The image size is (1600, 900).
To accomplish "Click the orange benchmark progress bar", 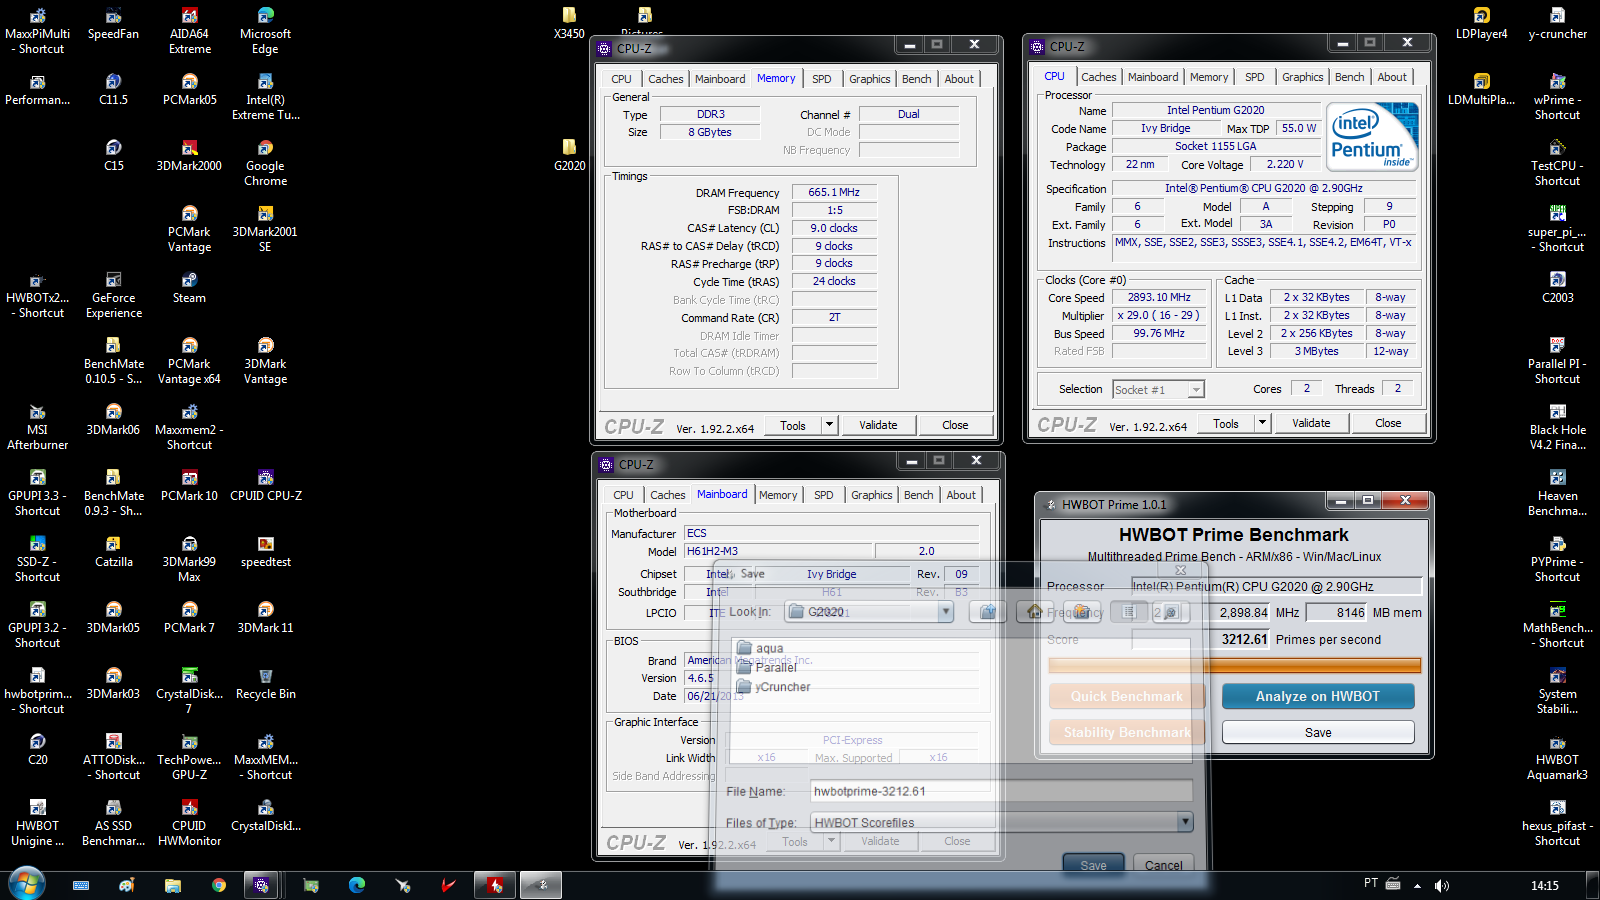I will pyautogui.click(x=1234, y=665).
